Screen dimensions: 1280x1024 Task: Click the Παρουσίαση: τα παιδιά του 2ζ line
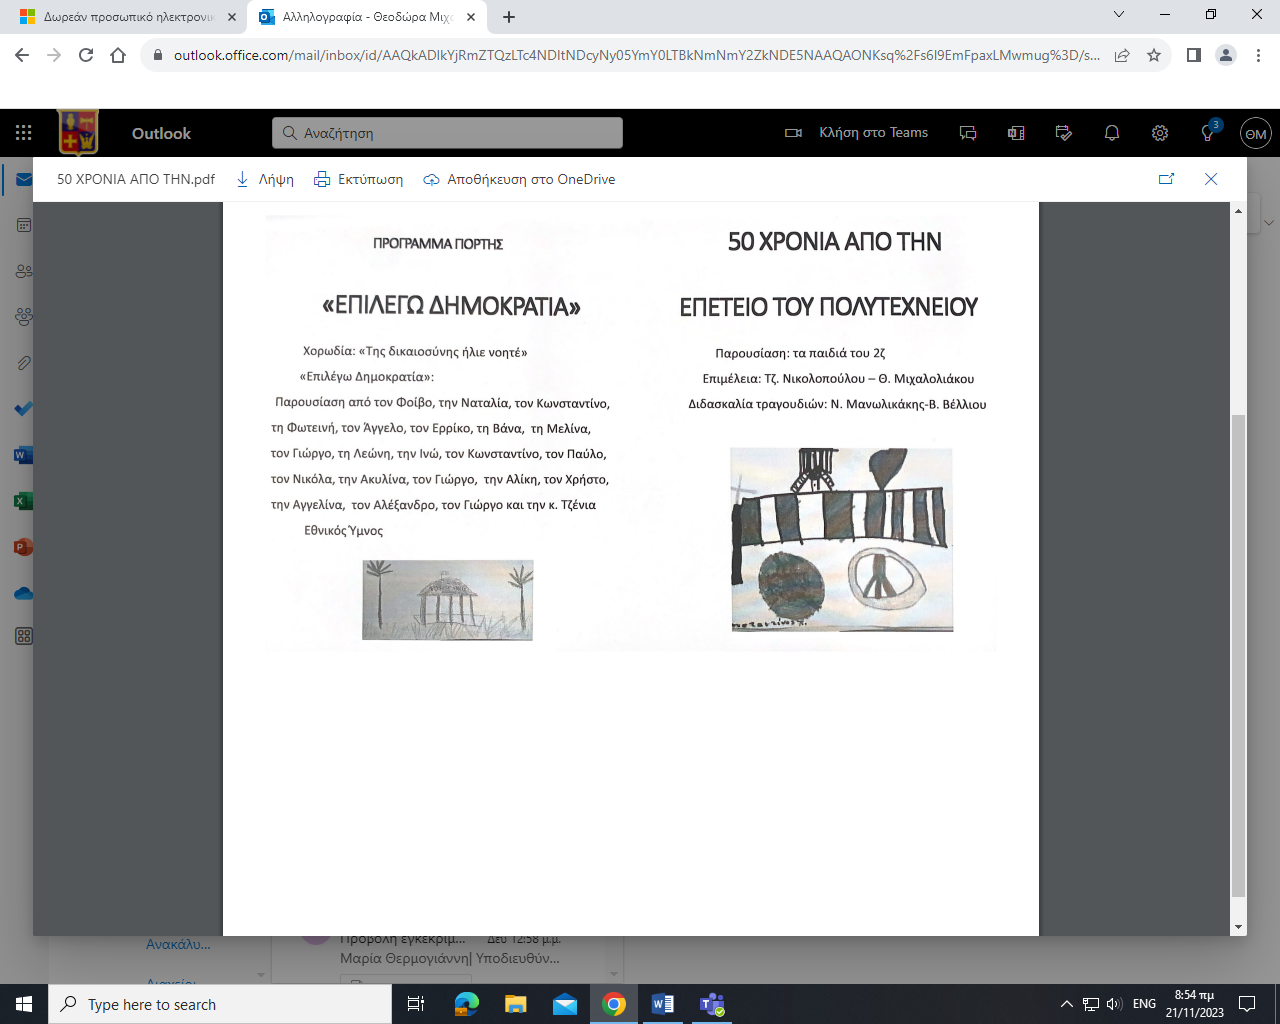(x=800, y=353)
